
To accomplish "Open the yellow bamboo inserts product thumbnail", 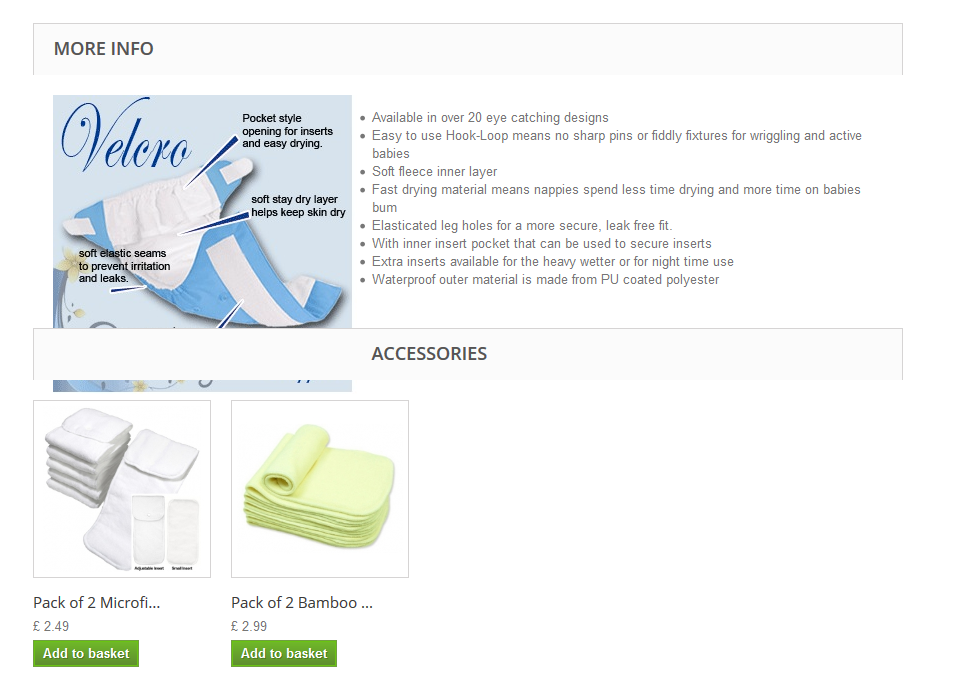I will [x=320, y=489].
